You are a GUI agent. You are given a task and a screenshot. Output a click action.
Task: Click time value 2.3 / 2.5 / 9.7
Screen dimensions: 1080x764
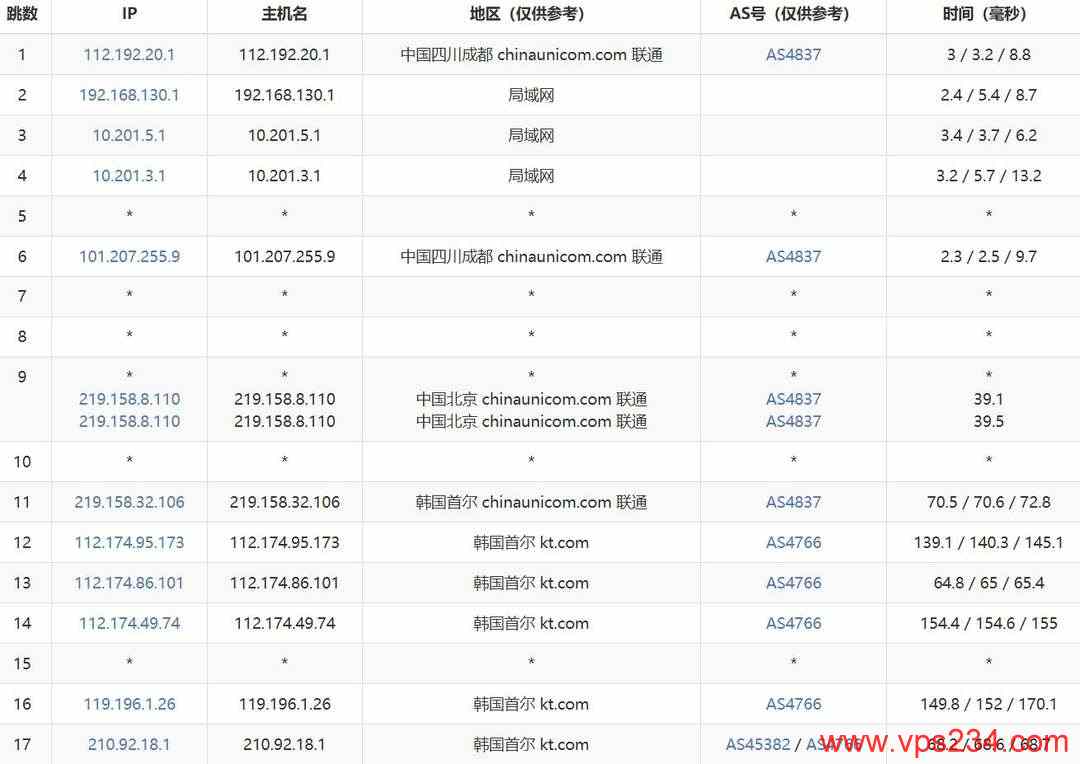click(988, 256)
